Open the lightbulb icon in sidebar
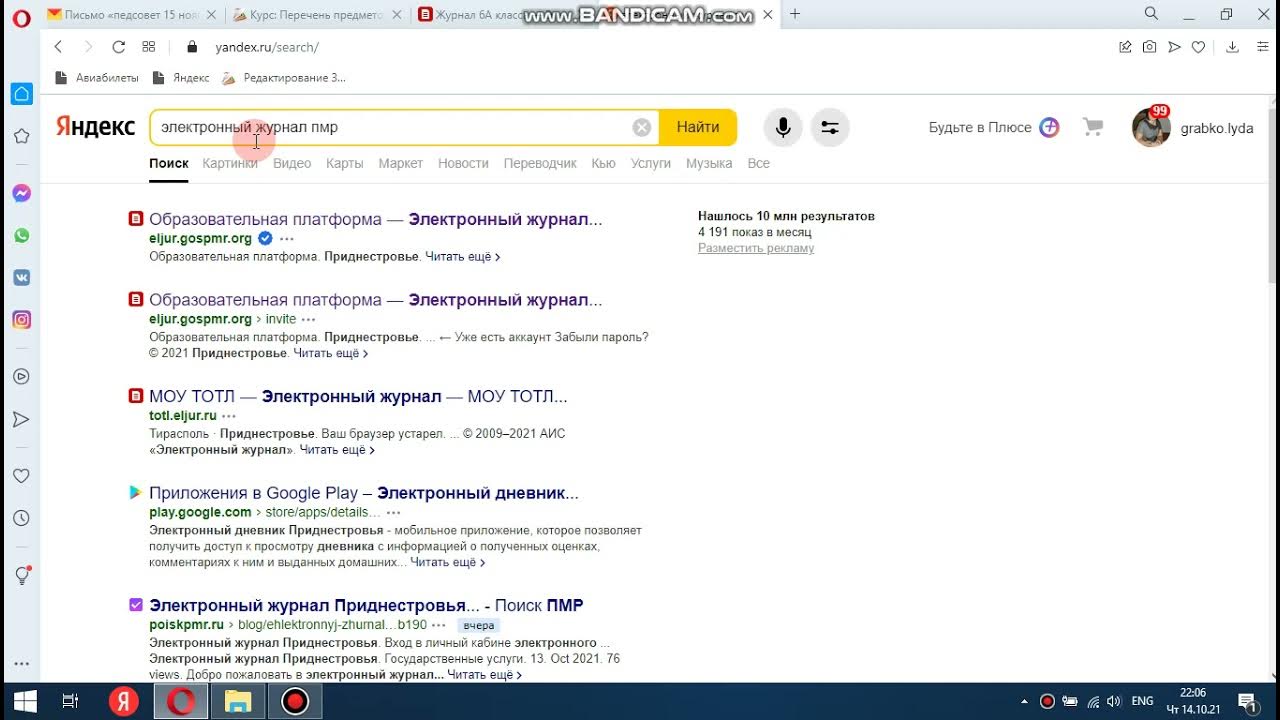The width and height of the screenshot is (1280, 720). [x=21, y=575]
